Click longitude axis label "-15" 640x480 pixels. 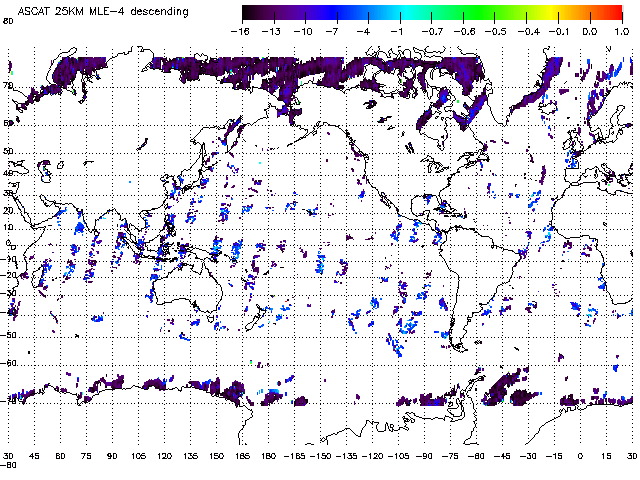coord(554,456)
